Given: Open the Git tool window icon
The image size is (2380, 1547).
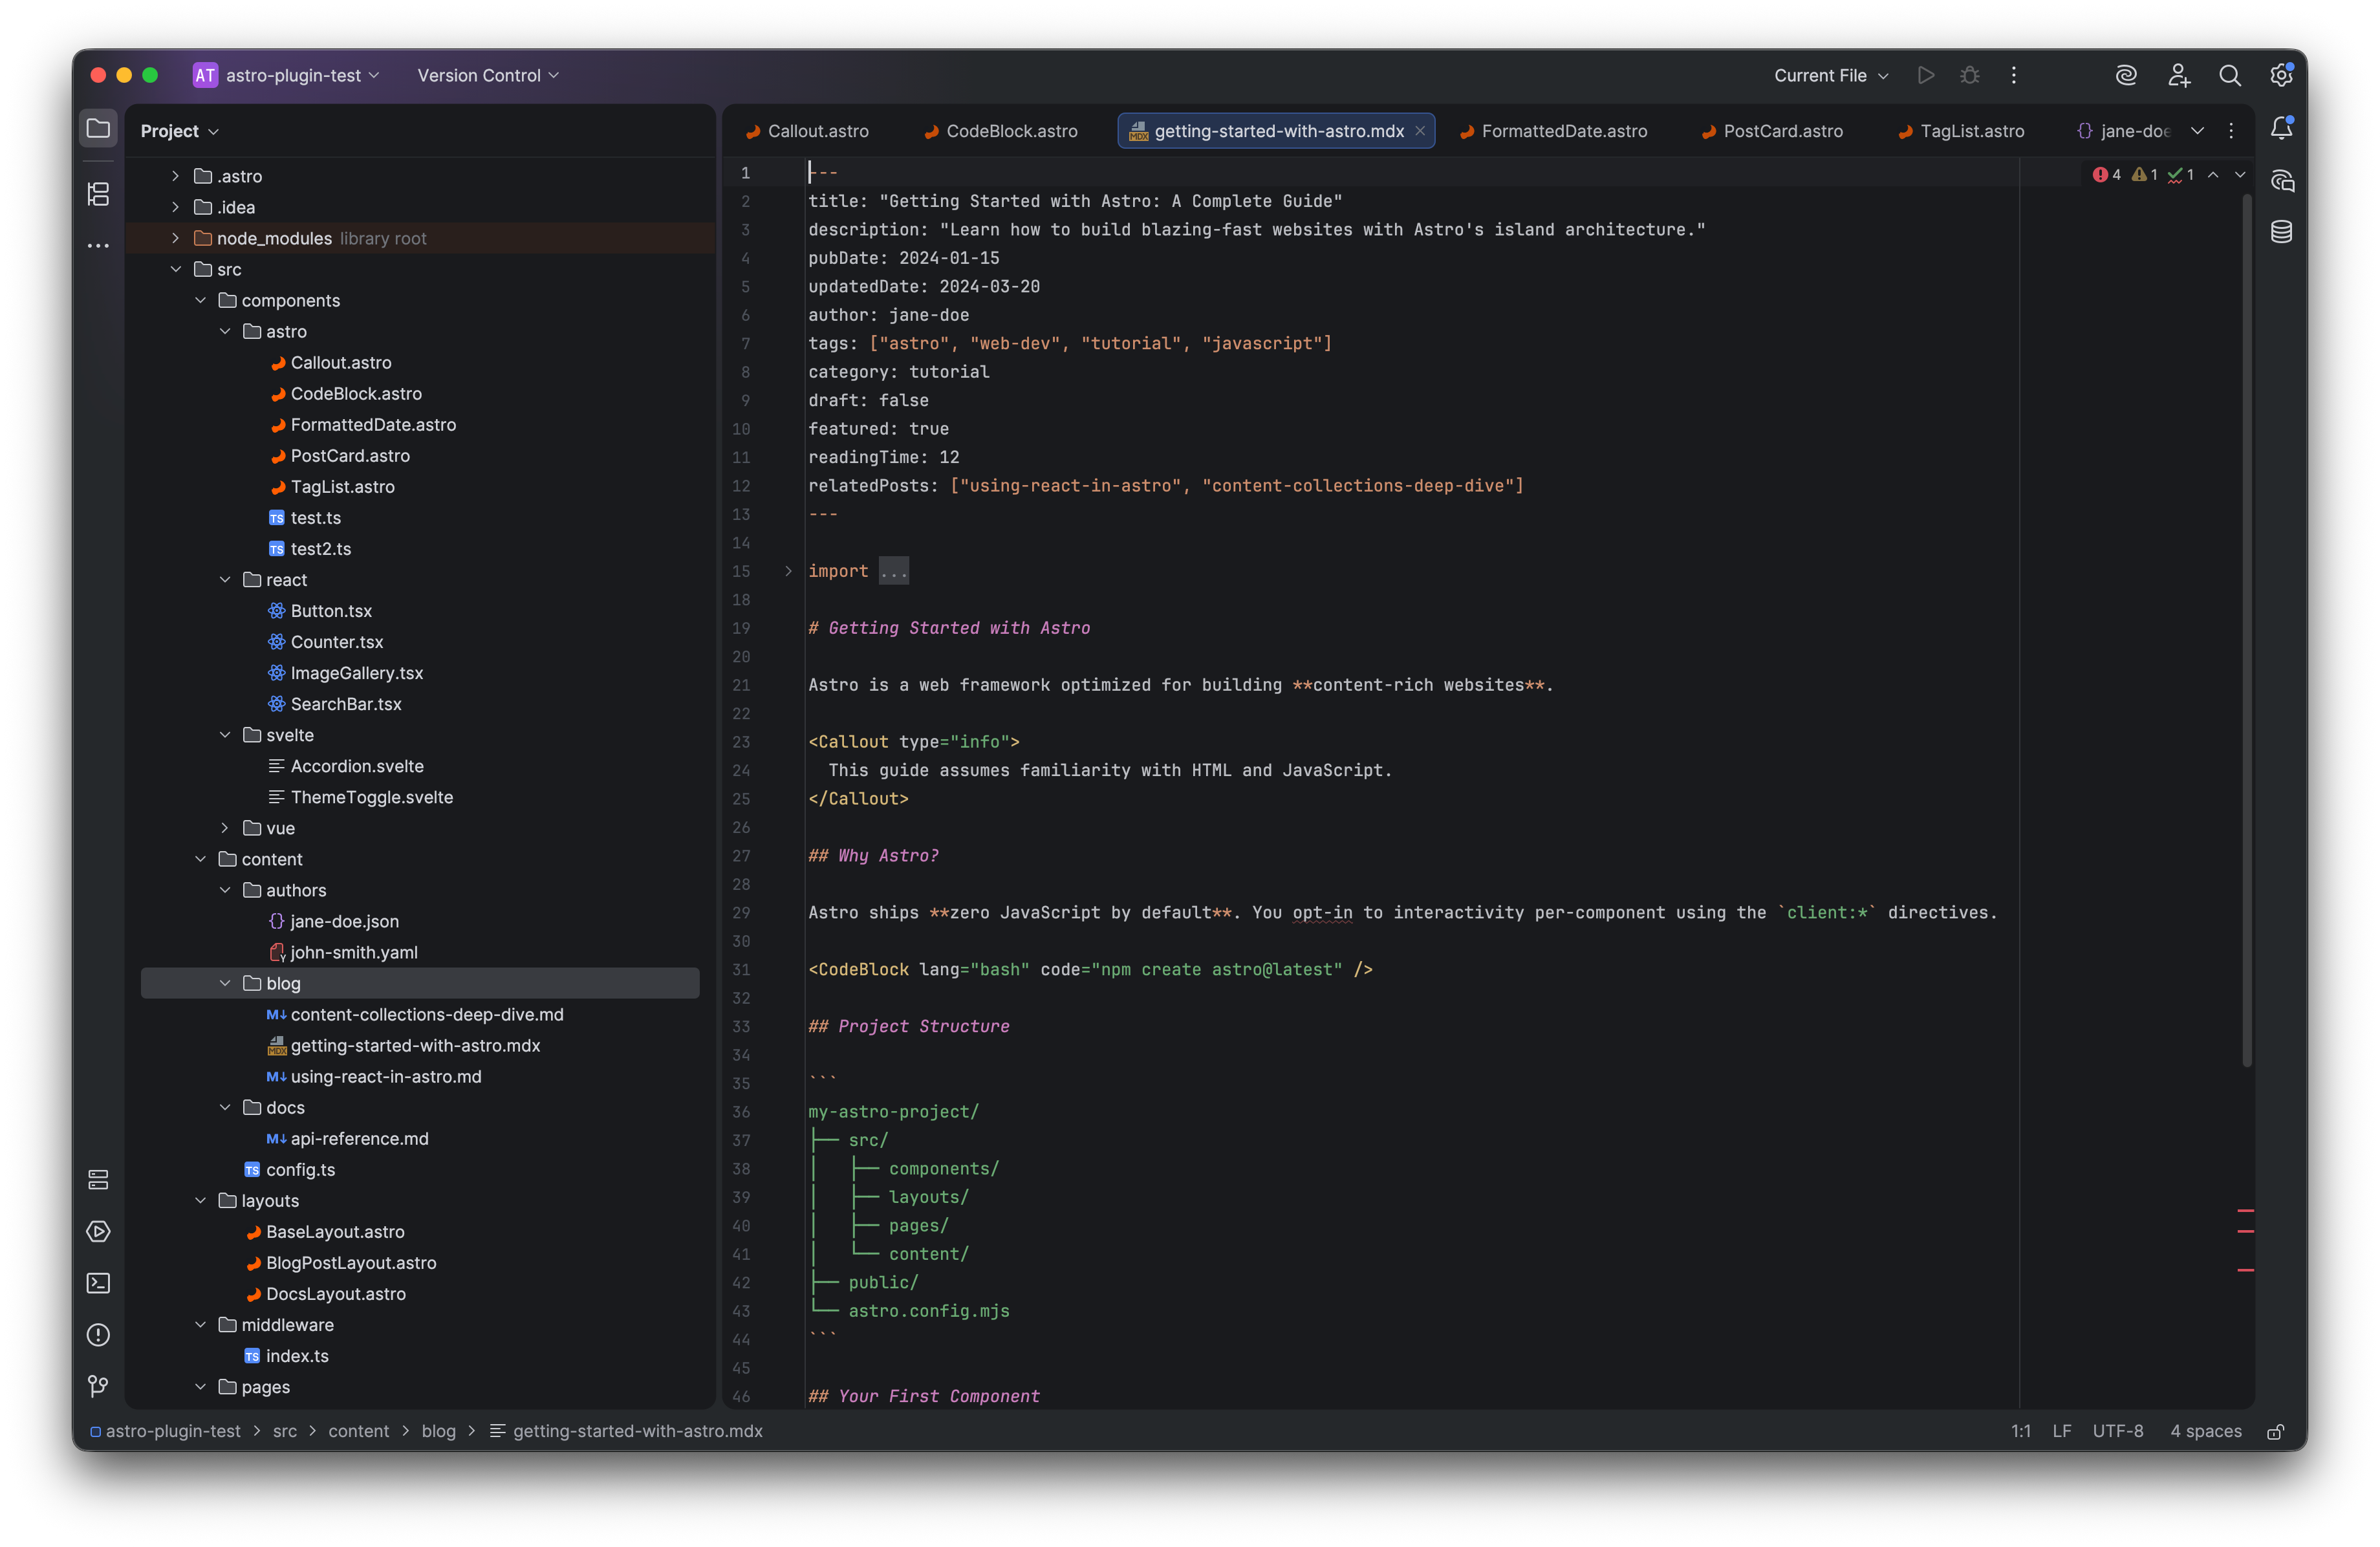Looking at the screenshot, I should coord(98,1386).
